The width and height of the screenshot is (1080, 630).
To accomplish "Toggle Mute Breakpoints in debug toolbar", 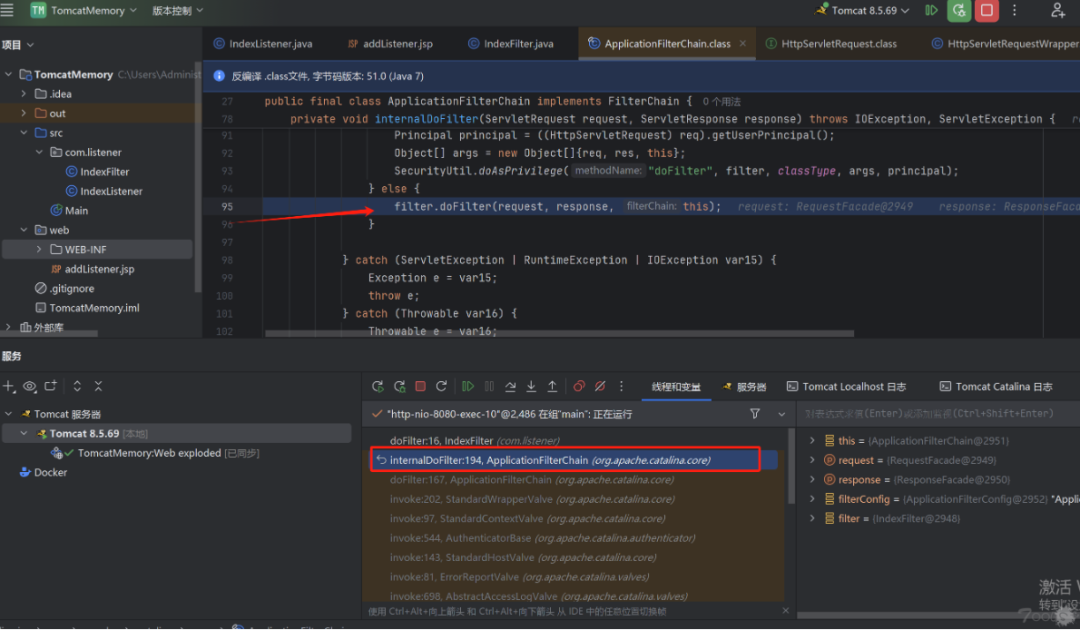I will (600, 386).
